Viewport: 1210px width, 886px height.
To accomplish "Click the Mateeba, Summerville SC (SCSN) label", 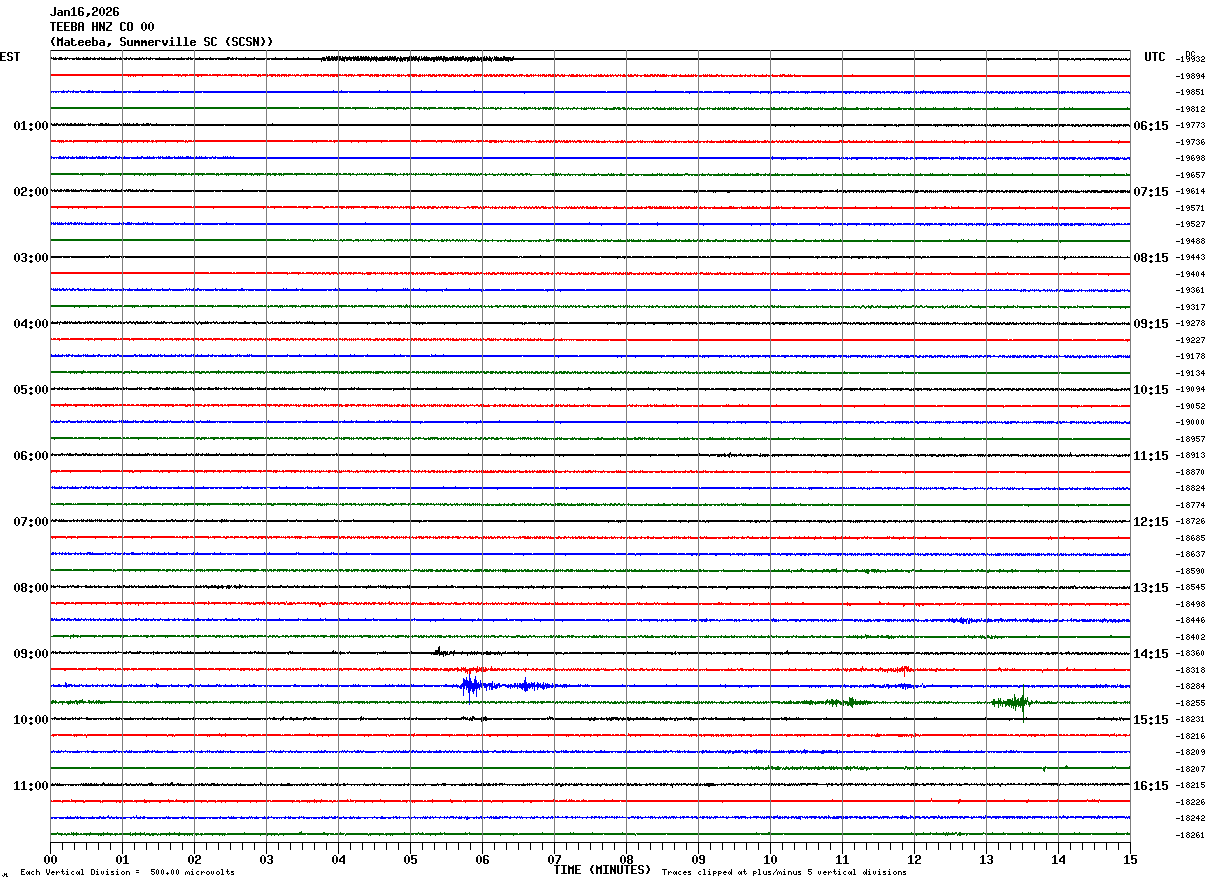I will click(x=161, y=42).
